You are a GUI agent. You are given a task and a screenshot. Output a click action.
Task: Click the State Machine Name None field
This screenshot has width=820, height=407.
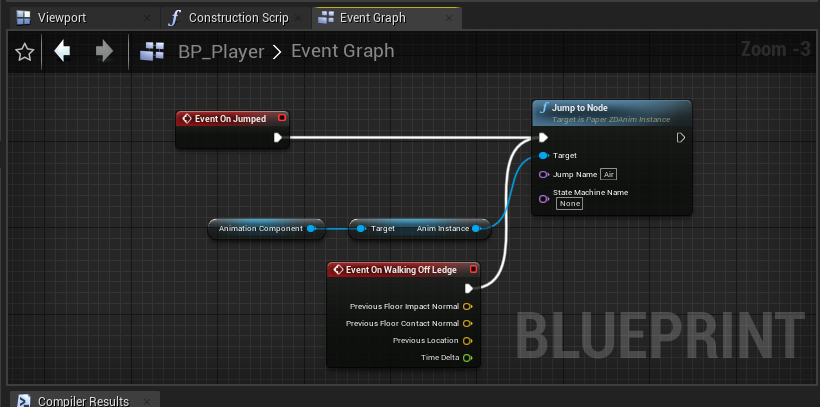[x=570, y=203]
